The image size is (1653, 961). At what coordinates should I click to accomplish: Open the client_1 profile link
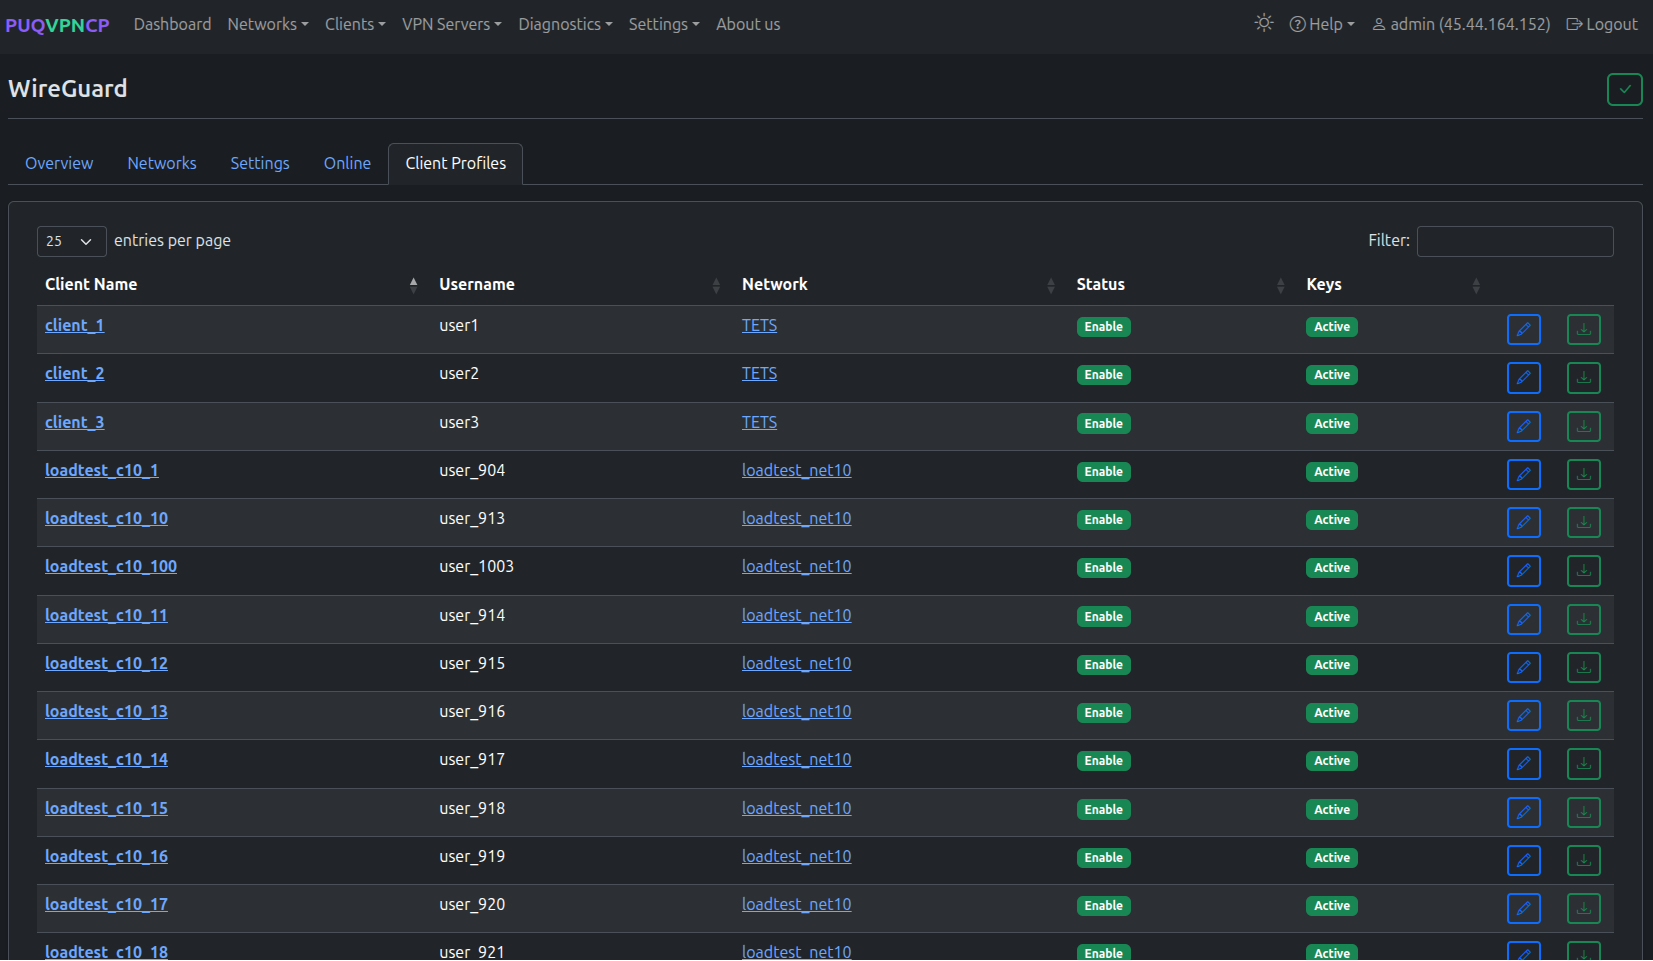coord(74,325)
